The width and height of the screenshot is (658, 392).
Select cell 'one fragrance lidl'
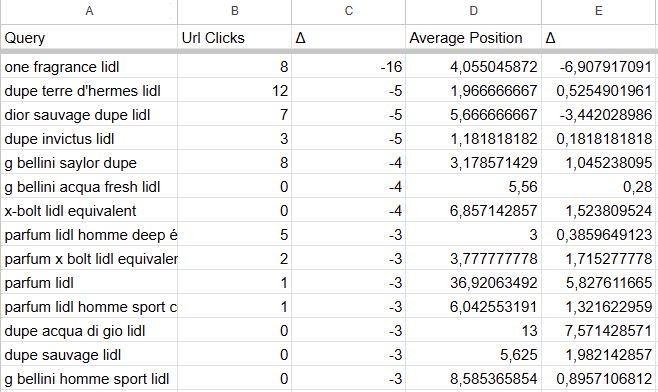(89, 67)
